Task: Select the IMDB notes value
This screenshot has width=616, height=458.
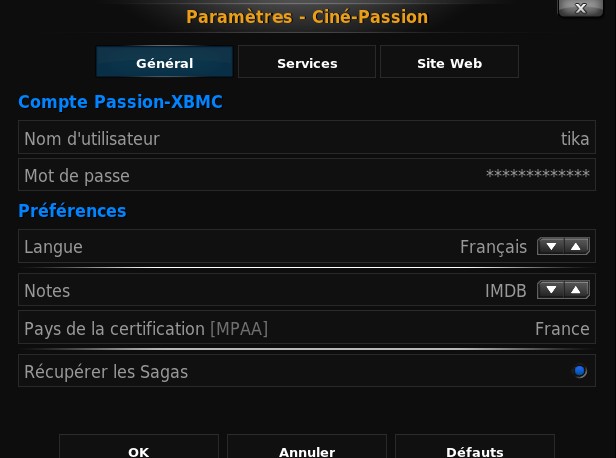Action: [504, 290]
